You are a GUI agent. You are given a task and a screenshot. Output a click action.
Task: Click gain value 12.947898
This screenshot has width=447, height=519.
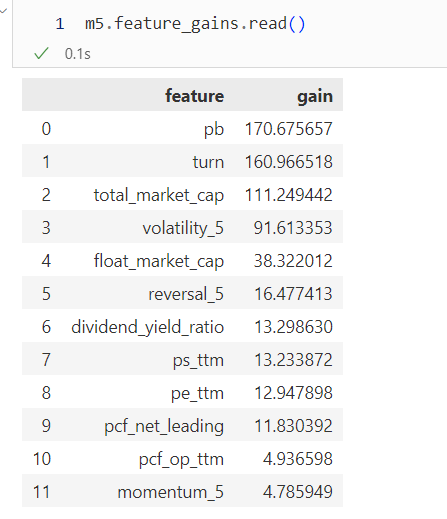(293, 393)
